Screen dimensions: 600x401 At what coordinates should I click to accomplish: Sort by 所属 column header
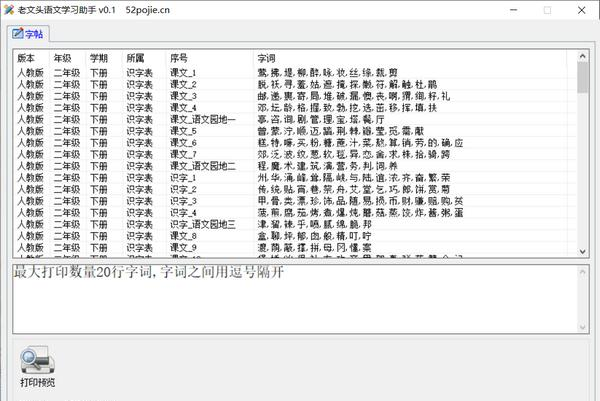click(x=143, y=58)
